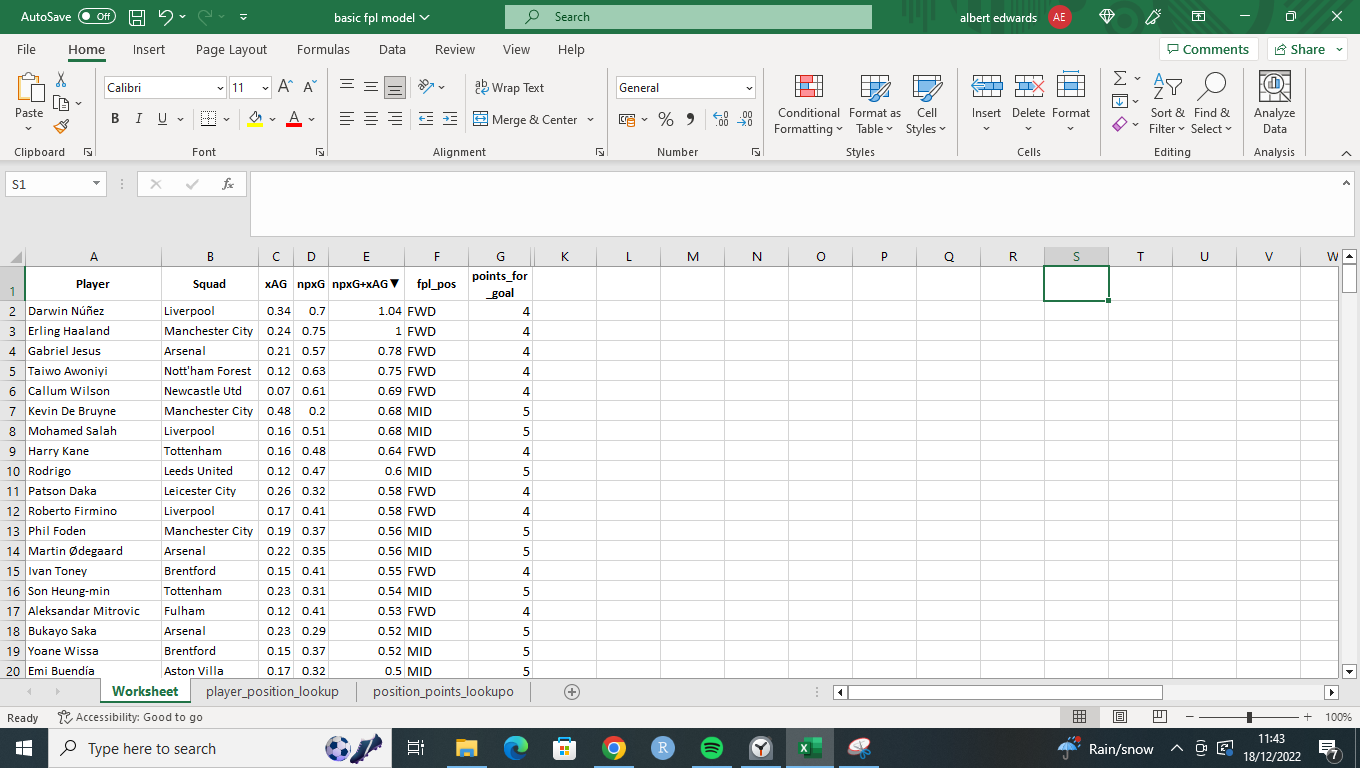
Task: Toggle the AutoSave switch
Action: coord(97,17)
